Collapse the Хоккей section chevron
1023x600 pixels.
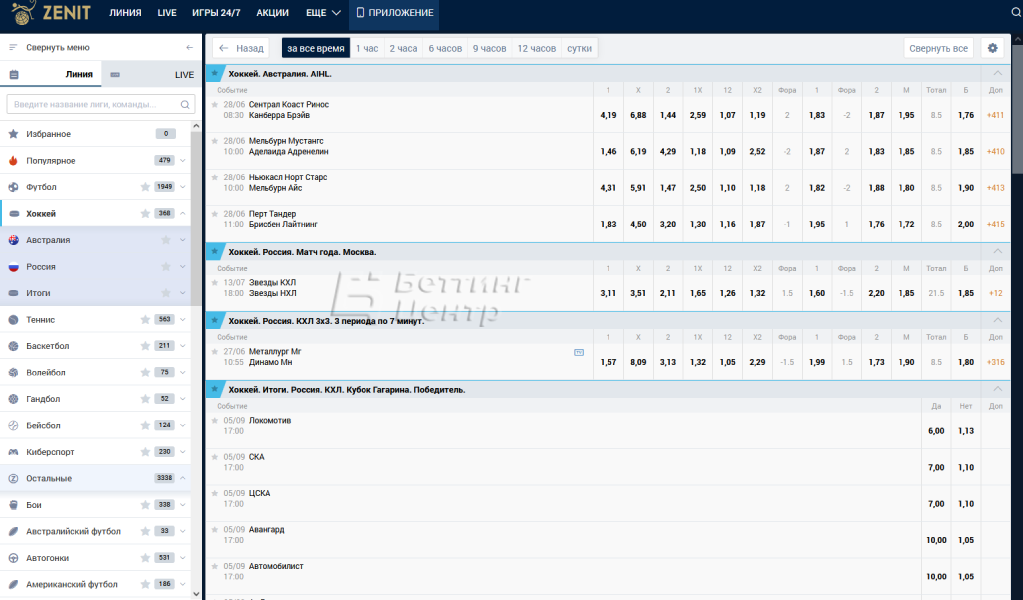click(183, 213)
